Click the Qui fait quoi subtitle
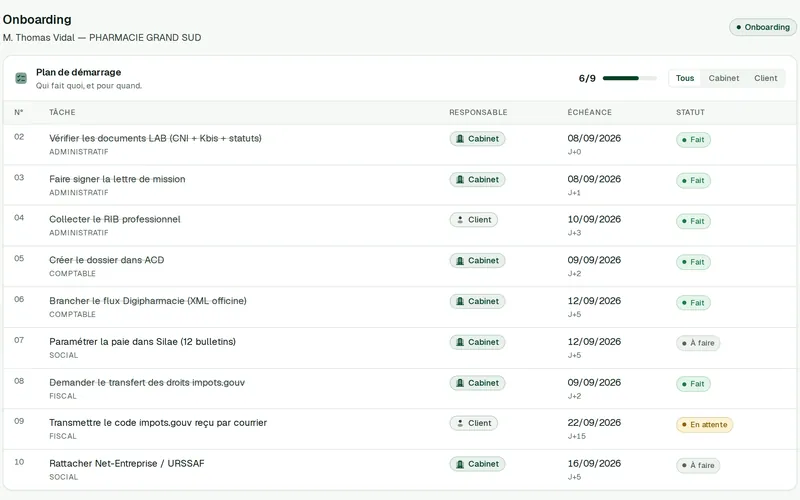 pos(89,86)
